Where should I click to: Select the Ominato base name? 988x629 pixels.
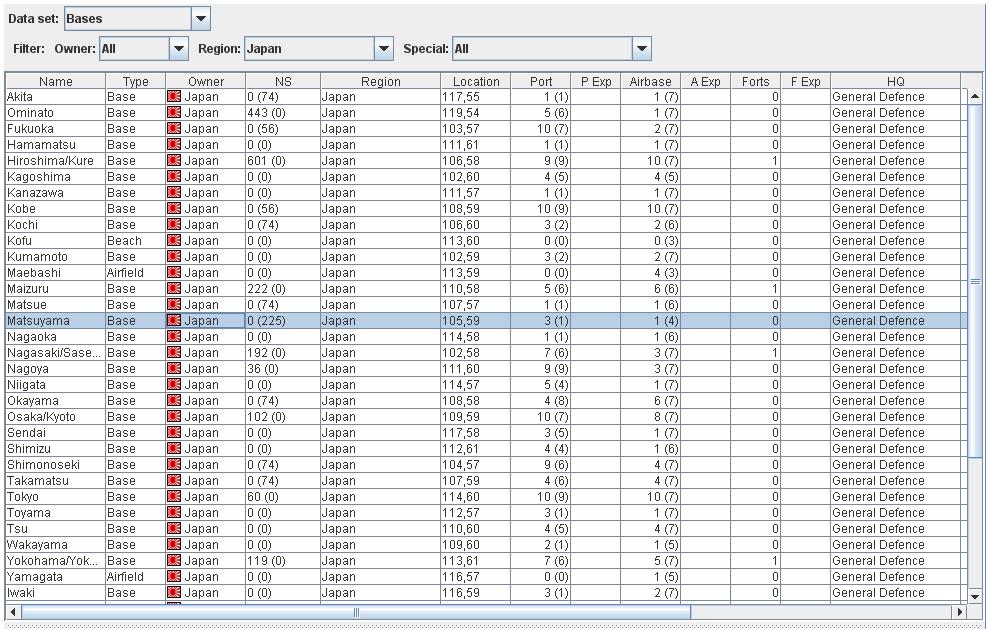(x=30, y=113)
